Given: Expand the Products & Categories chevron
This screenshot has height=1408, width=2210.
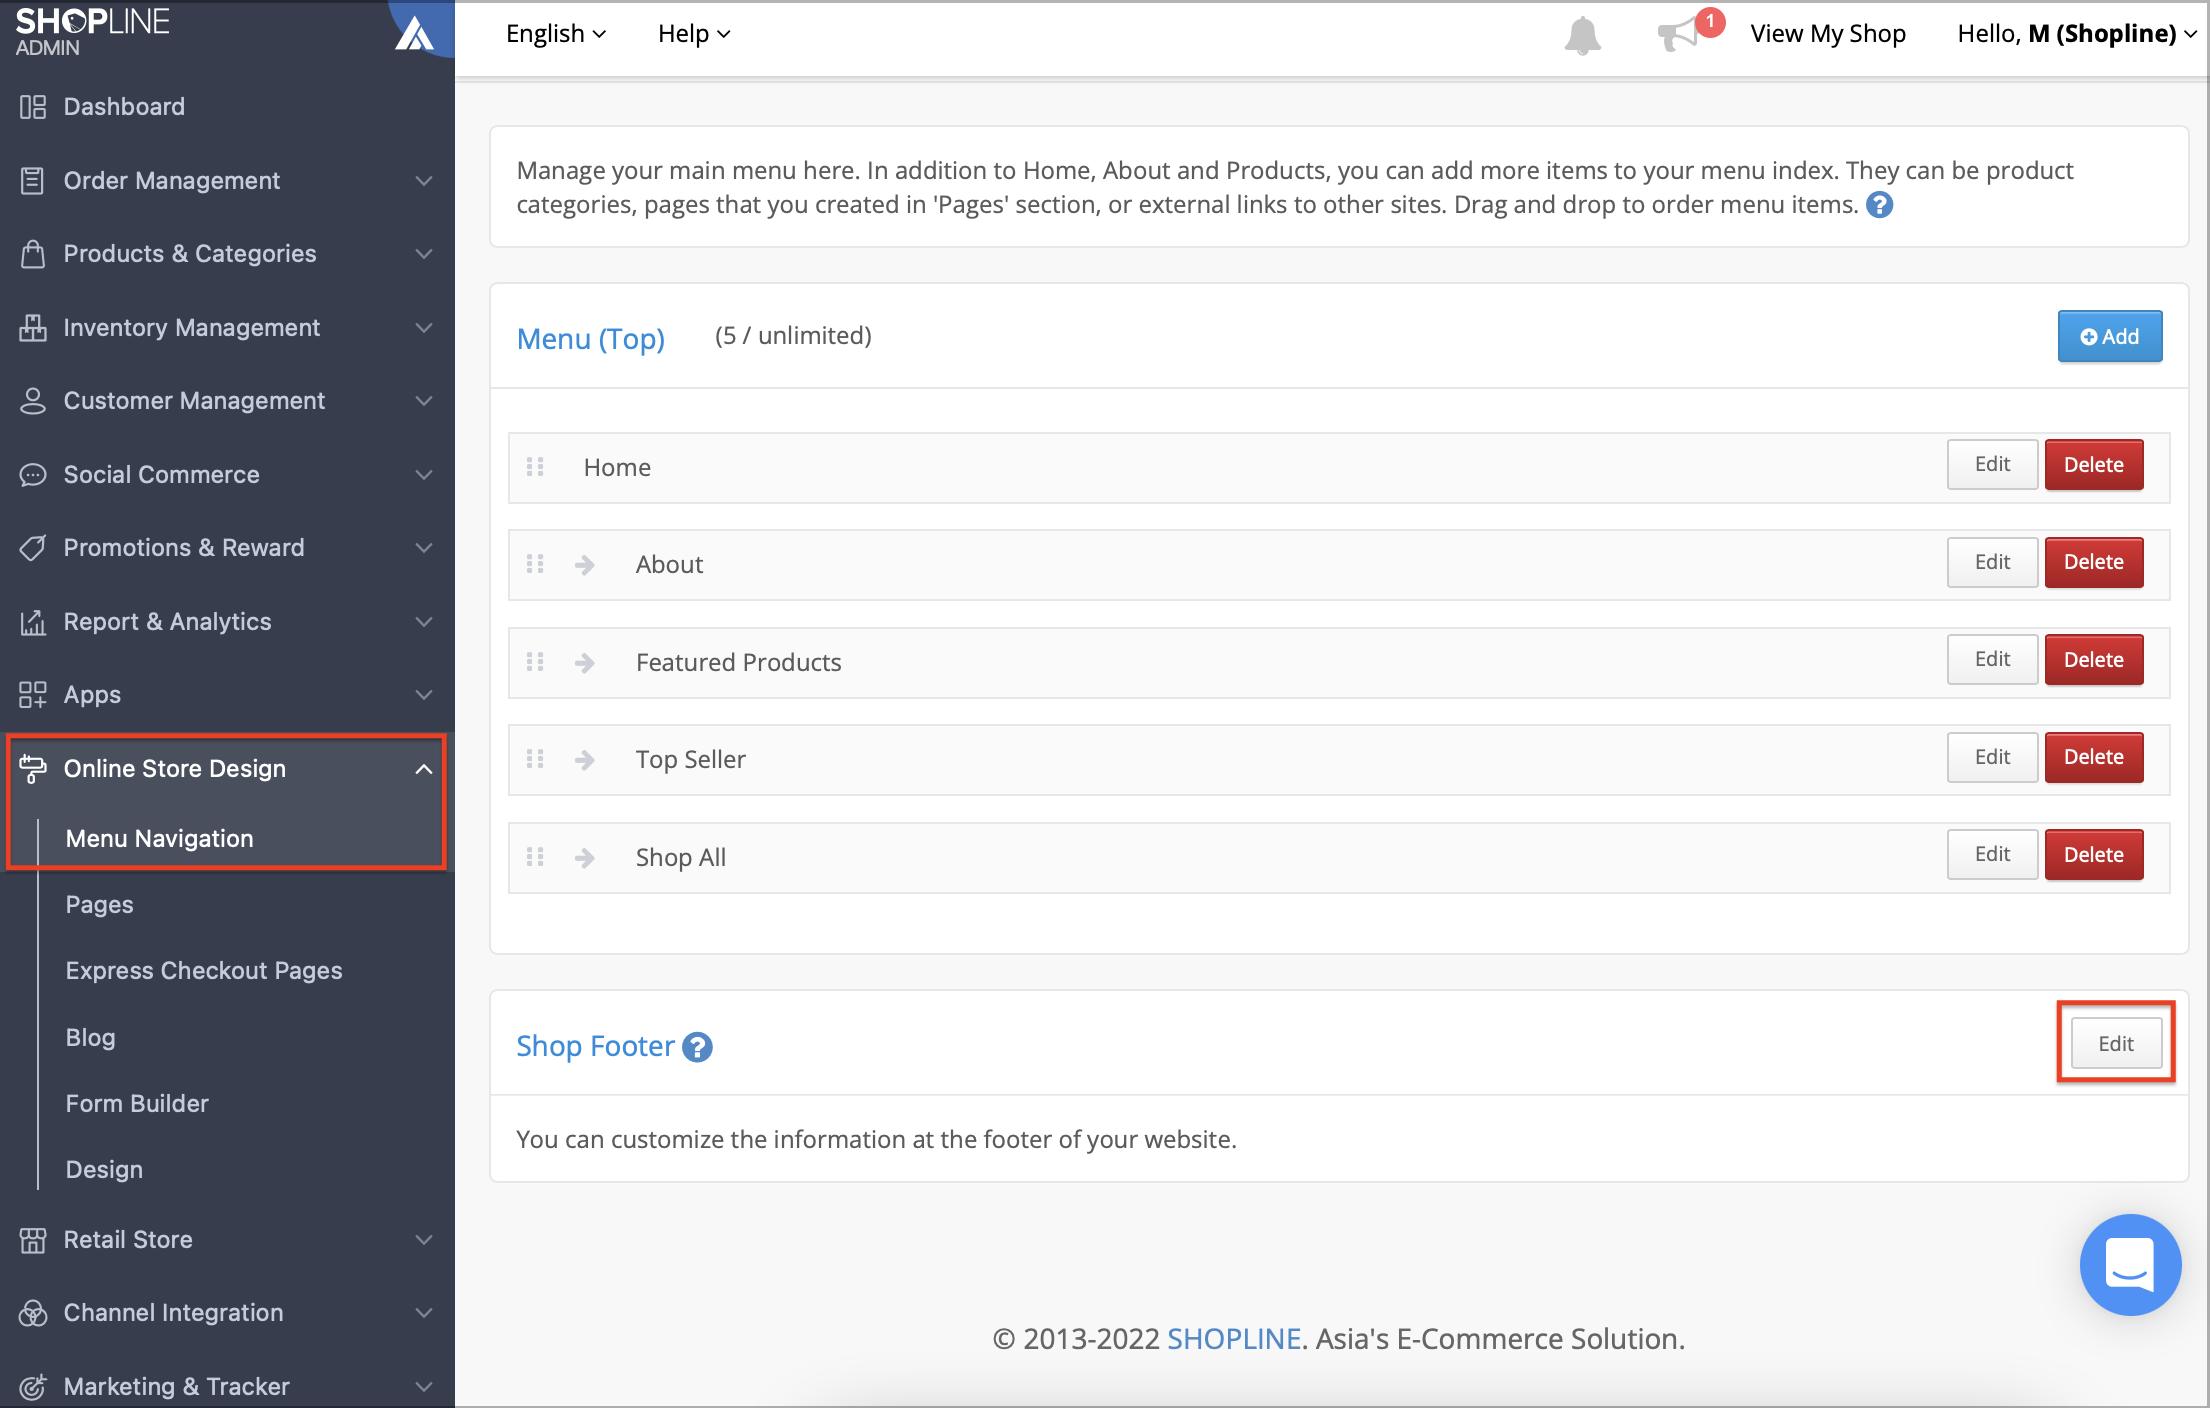Looking at the screenshot, I should 424,254.
